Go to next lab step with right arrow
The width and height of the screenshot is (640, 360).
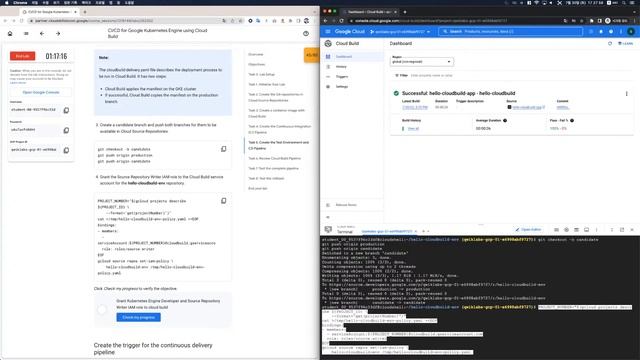pyautogui.click(x=58, y=33)
